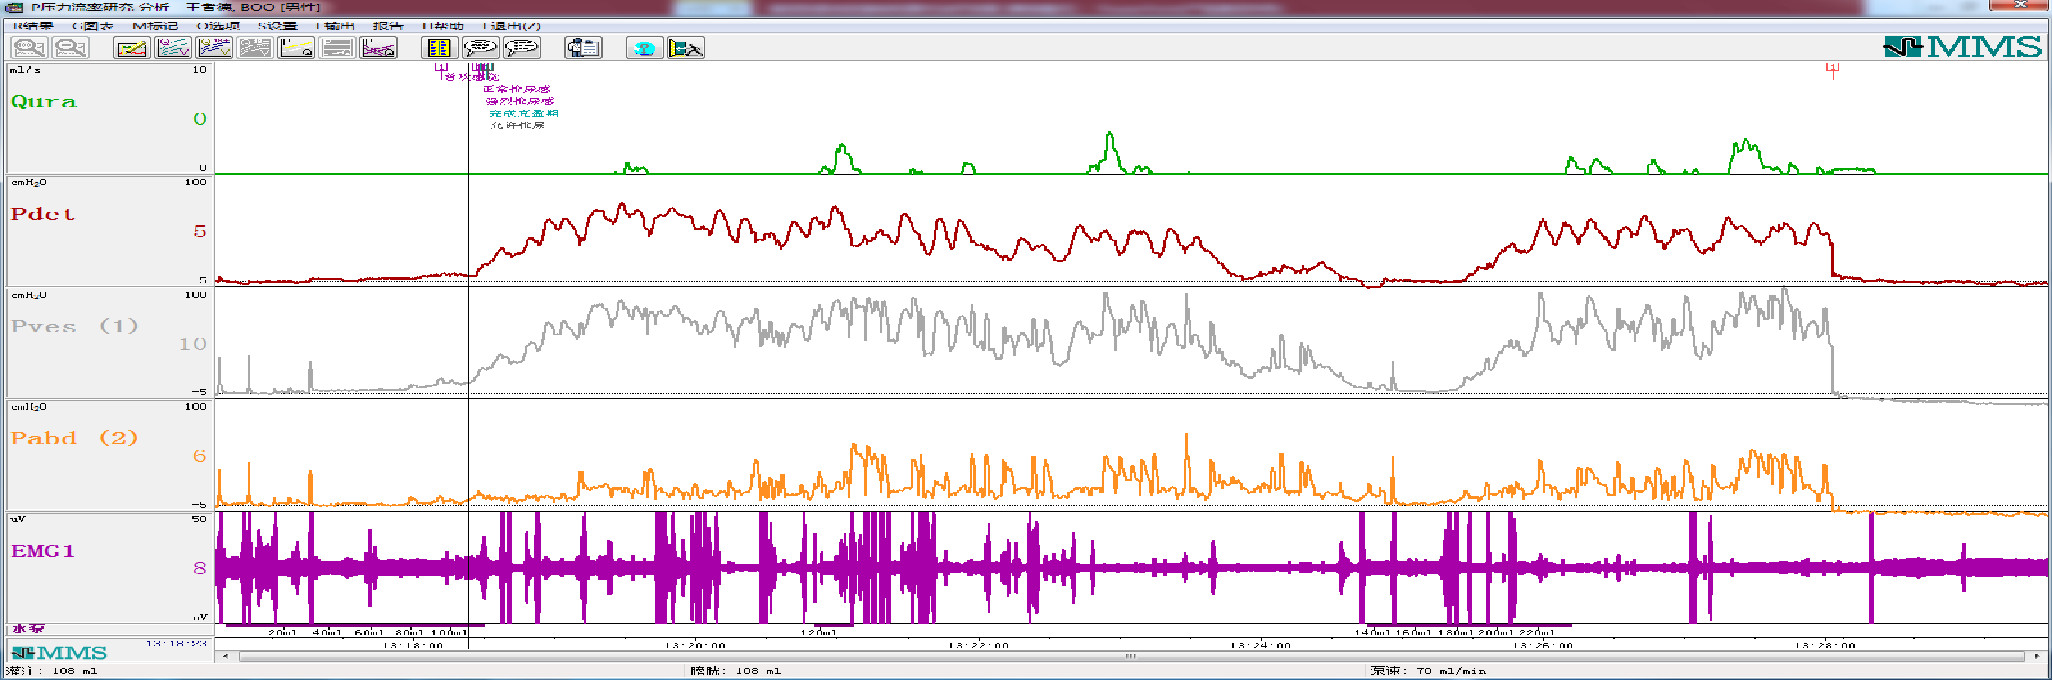
Task: Click the horizontal scrollbar thumb
Action: (x=1130, y=656)
